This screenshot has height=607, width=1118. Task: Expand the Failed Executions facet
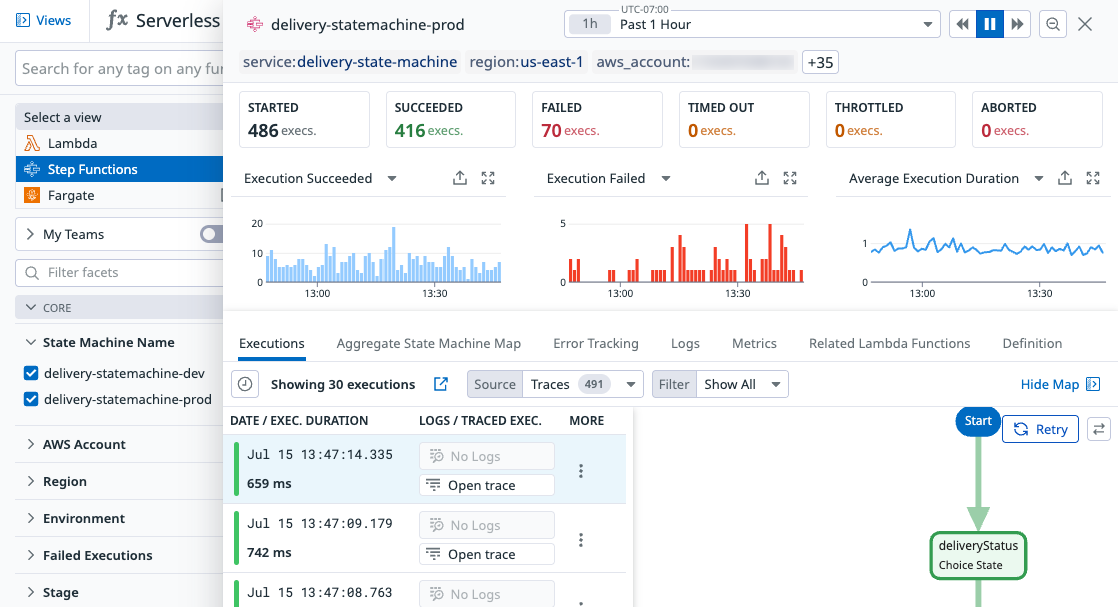coord(31,555)
